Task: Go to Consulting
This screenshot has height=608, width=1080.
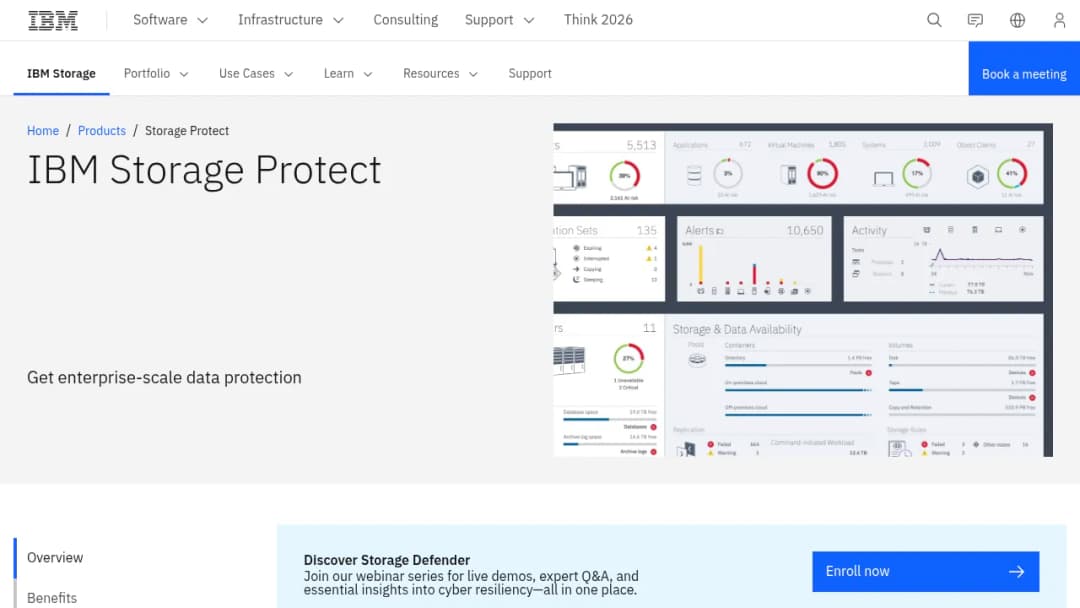Action: [x=406, y=20]
